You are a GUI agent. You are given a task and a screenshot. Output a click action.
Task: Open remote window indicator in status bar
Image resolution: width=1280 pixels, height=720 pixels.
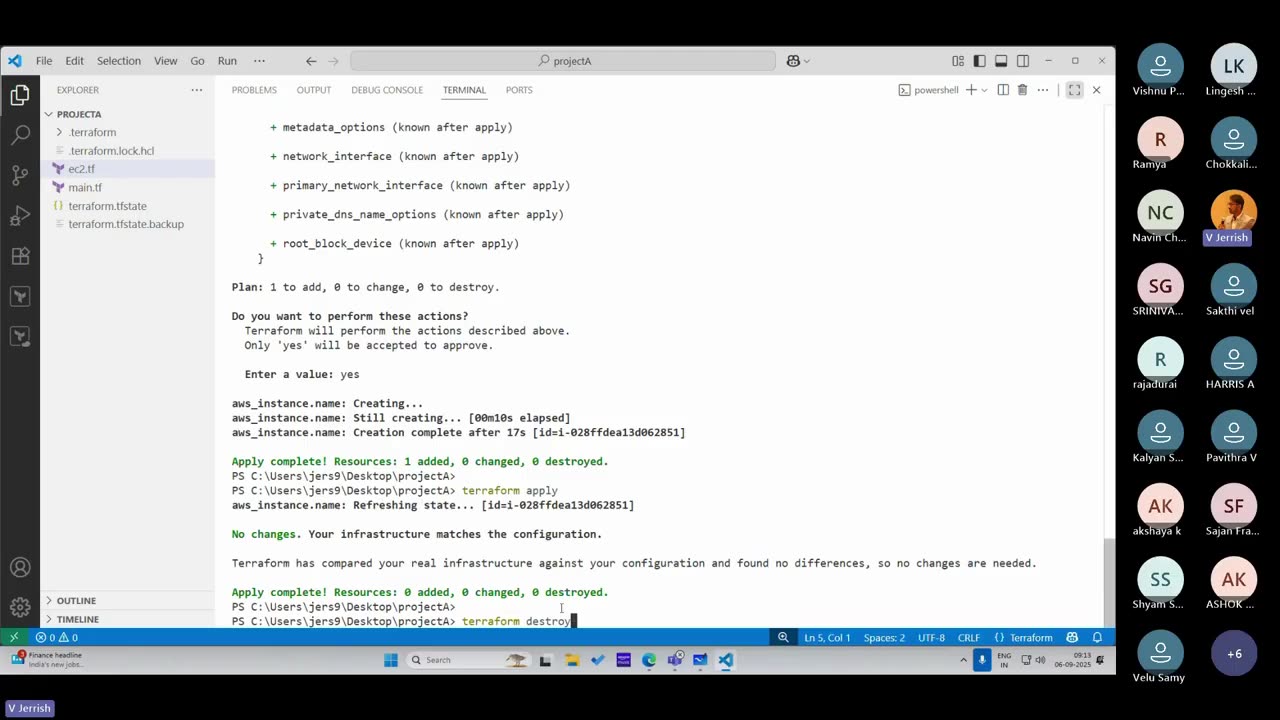click(14, 637)
